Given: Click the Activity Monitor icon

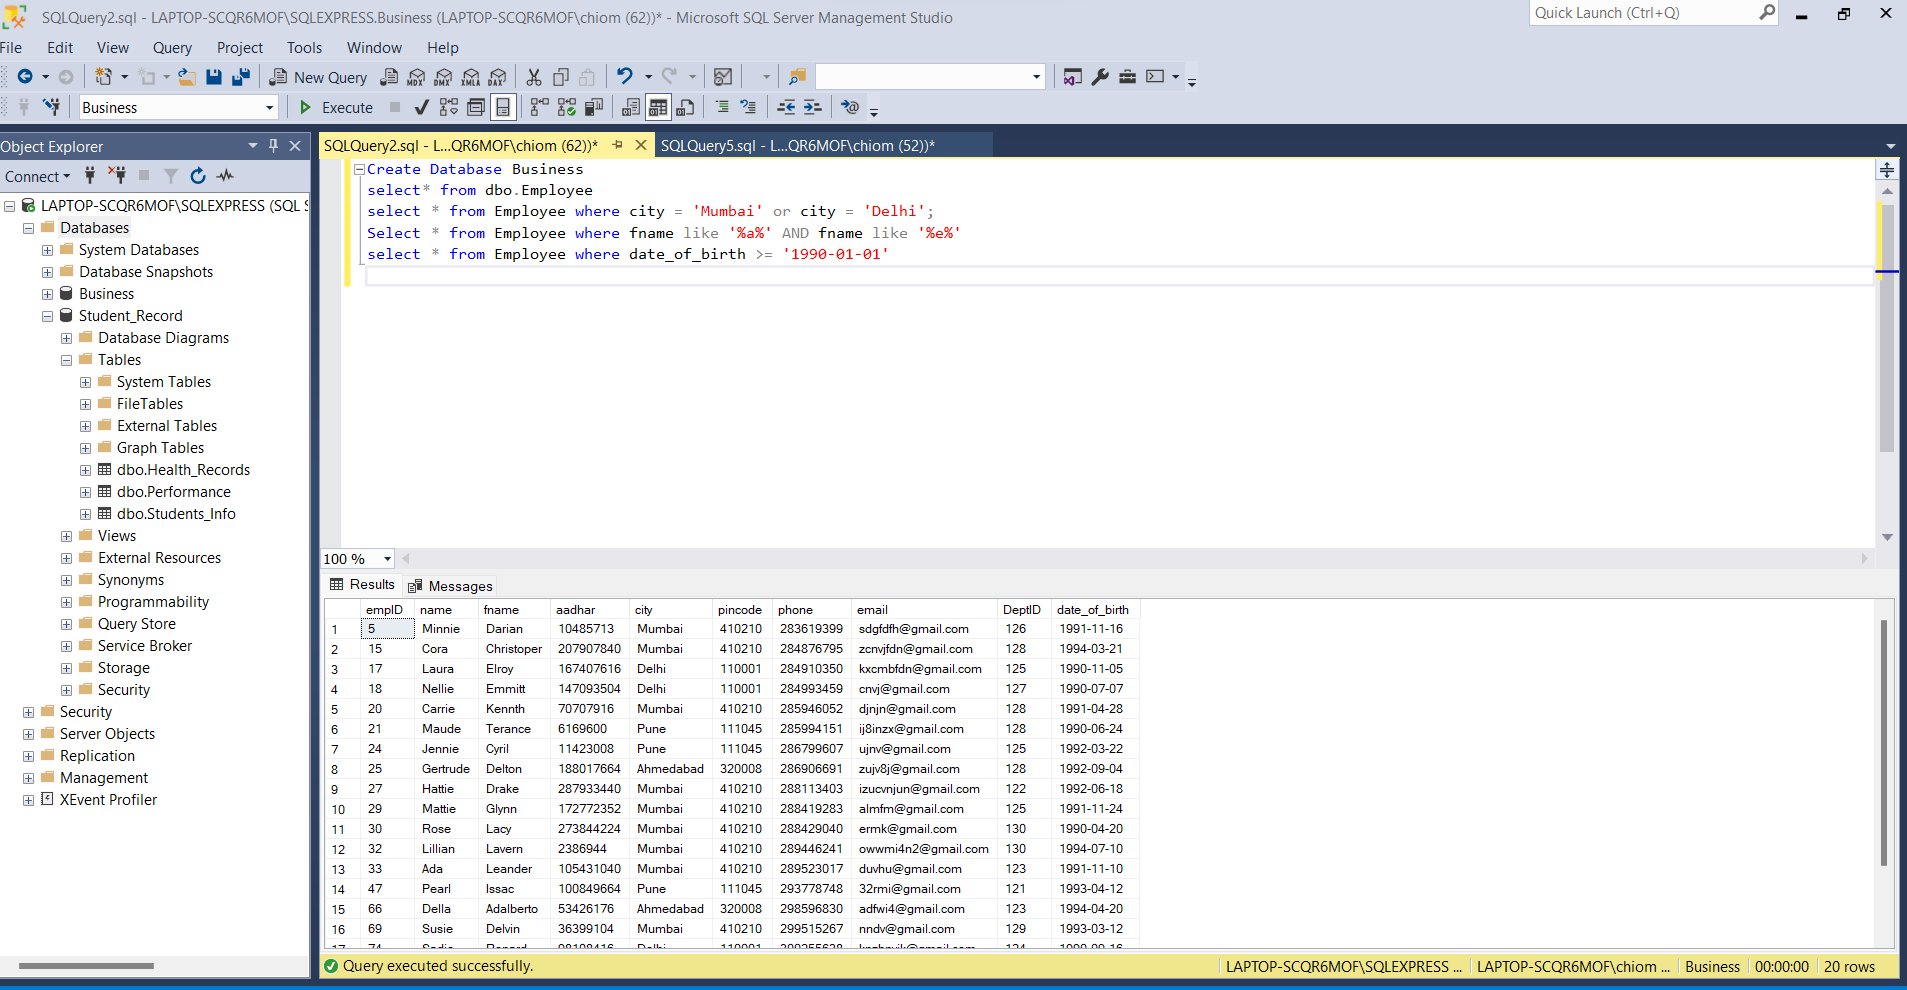Looking at the screenshot, I should coord(225,175).
